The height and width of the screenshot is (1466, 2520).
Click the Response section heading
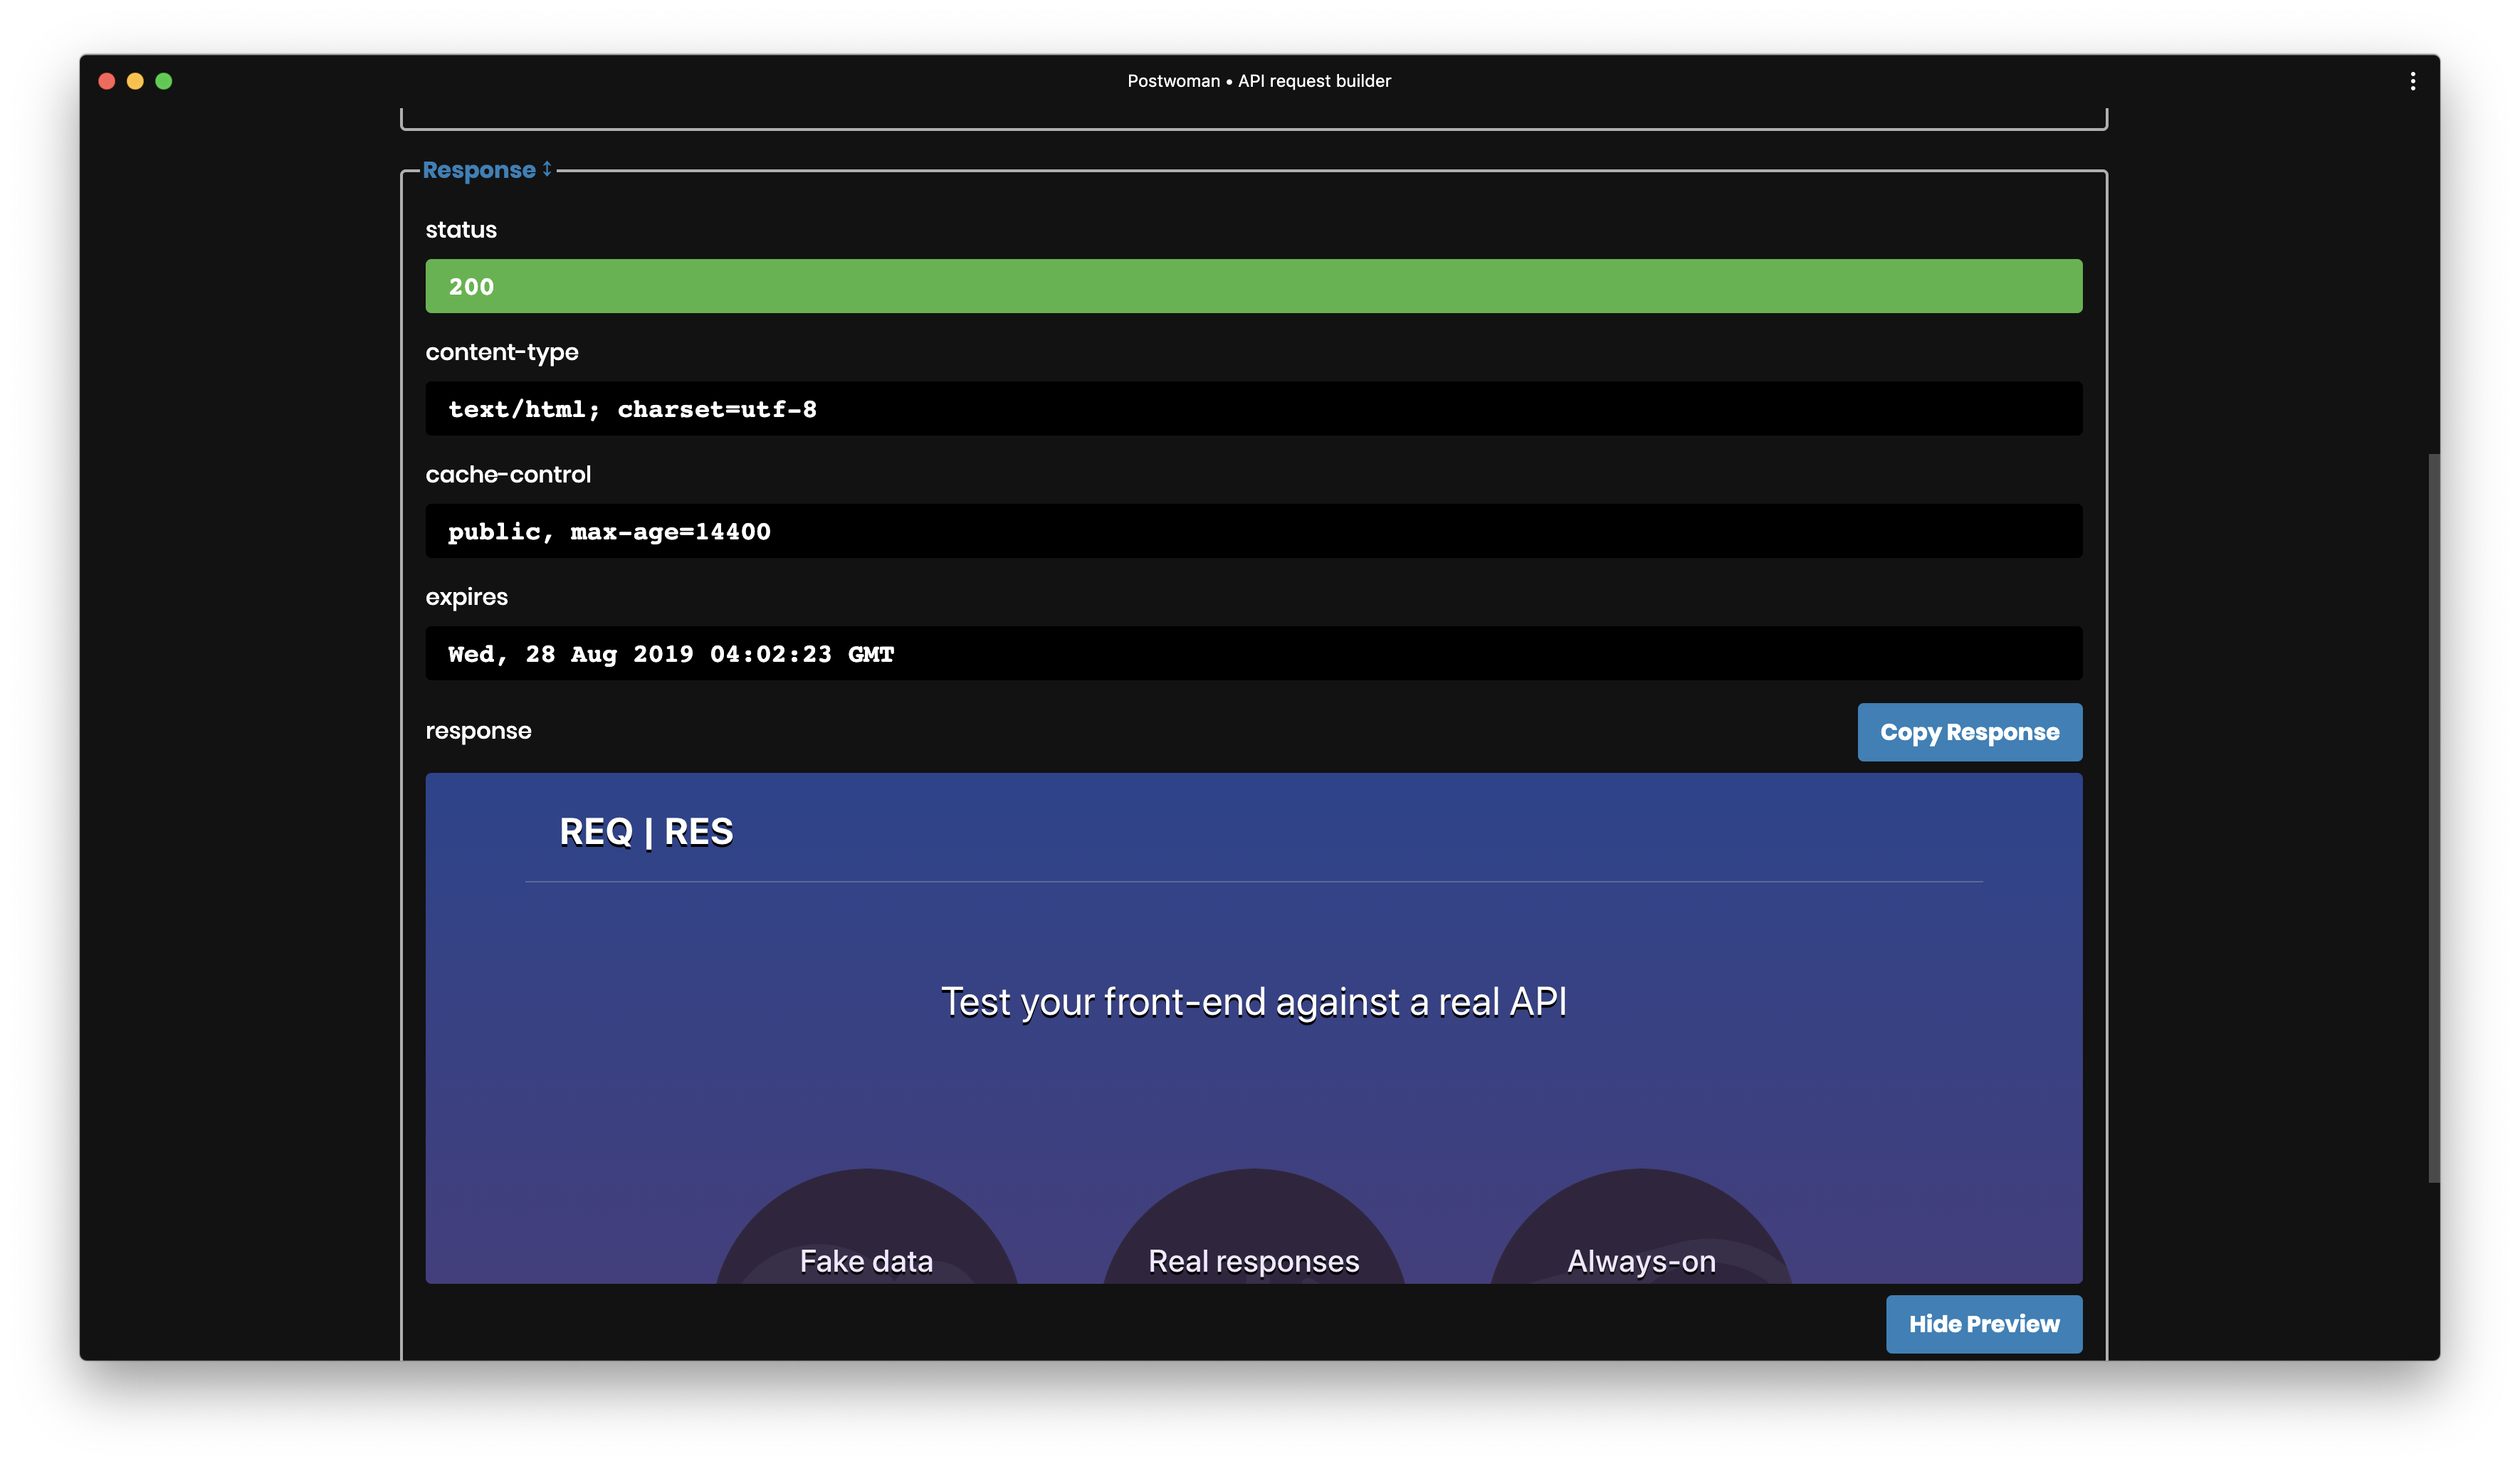tap(478, 170)
